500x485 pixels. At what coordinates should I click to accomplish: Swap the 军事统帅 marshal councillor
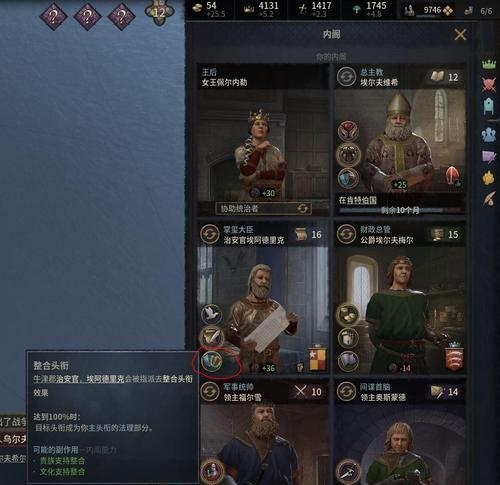click(x=210, y=391)
